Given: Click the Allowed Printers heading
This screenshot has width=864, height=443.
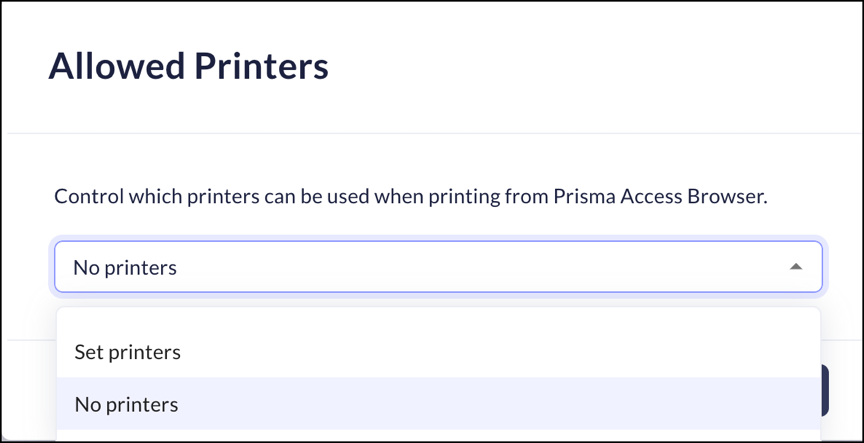Looking at the screenshot, I should 188,66.
